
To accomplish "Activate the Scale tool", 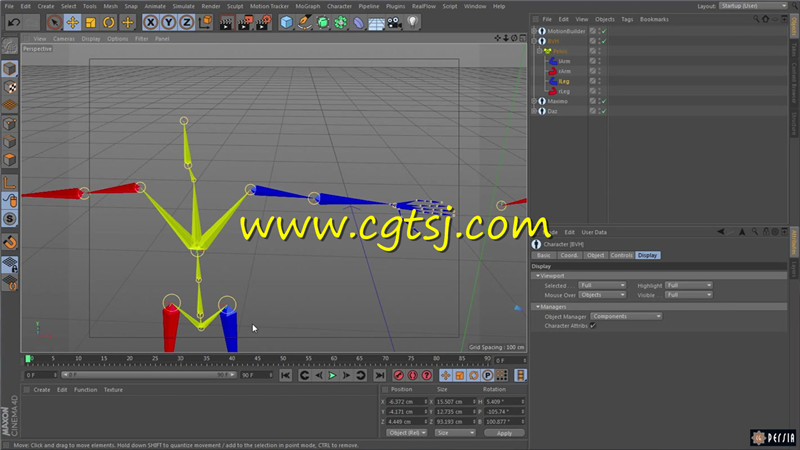I will coord(90,22).
